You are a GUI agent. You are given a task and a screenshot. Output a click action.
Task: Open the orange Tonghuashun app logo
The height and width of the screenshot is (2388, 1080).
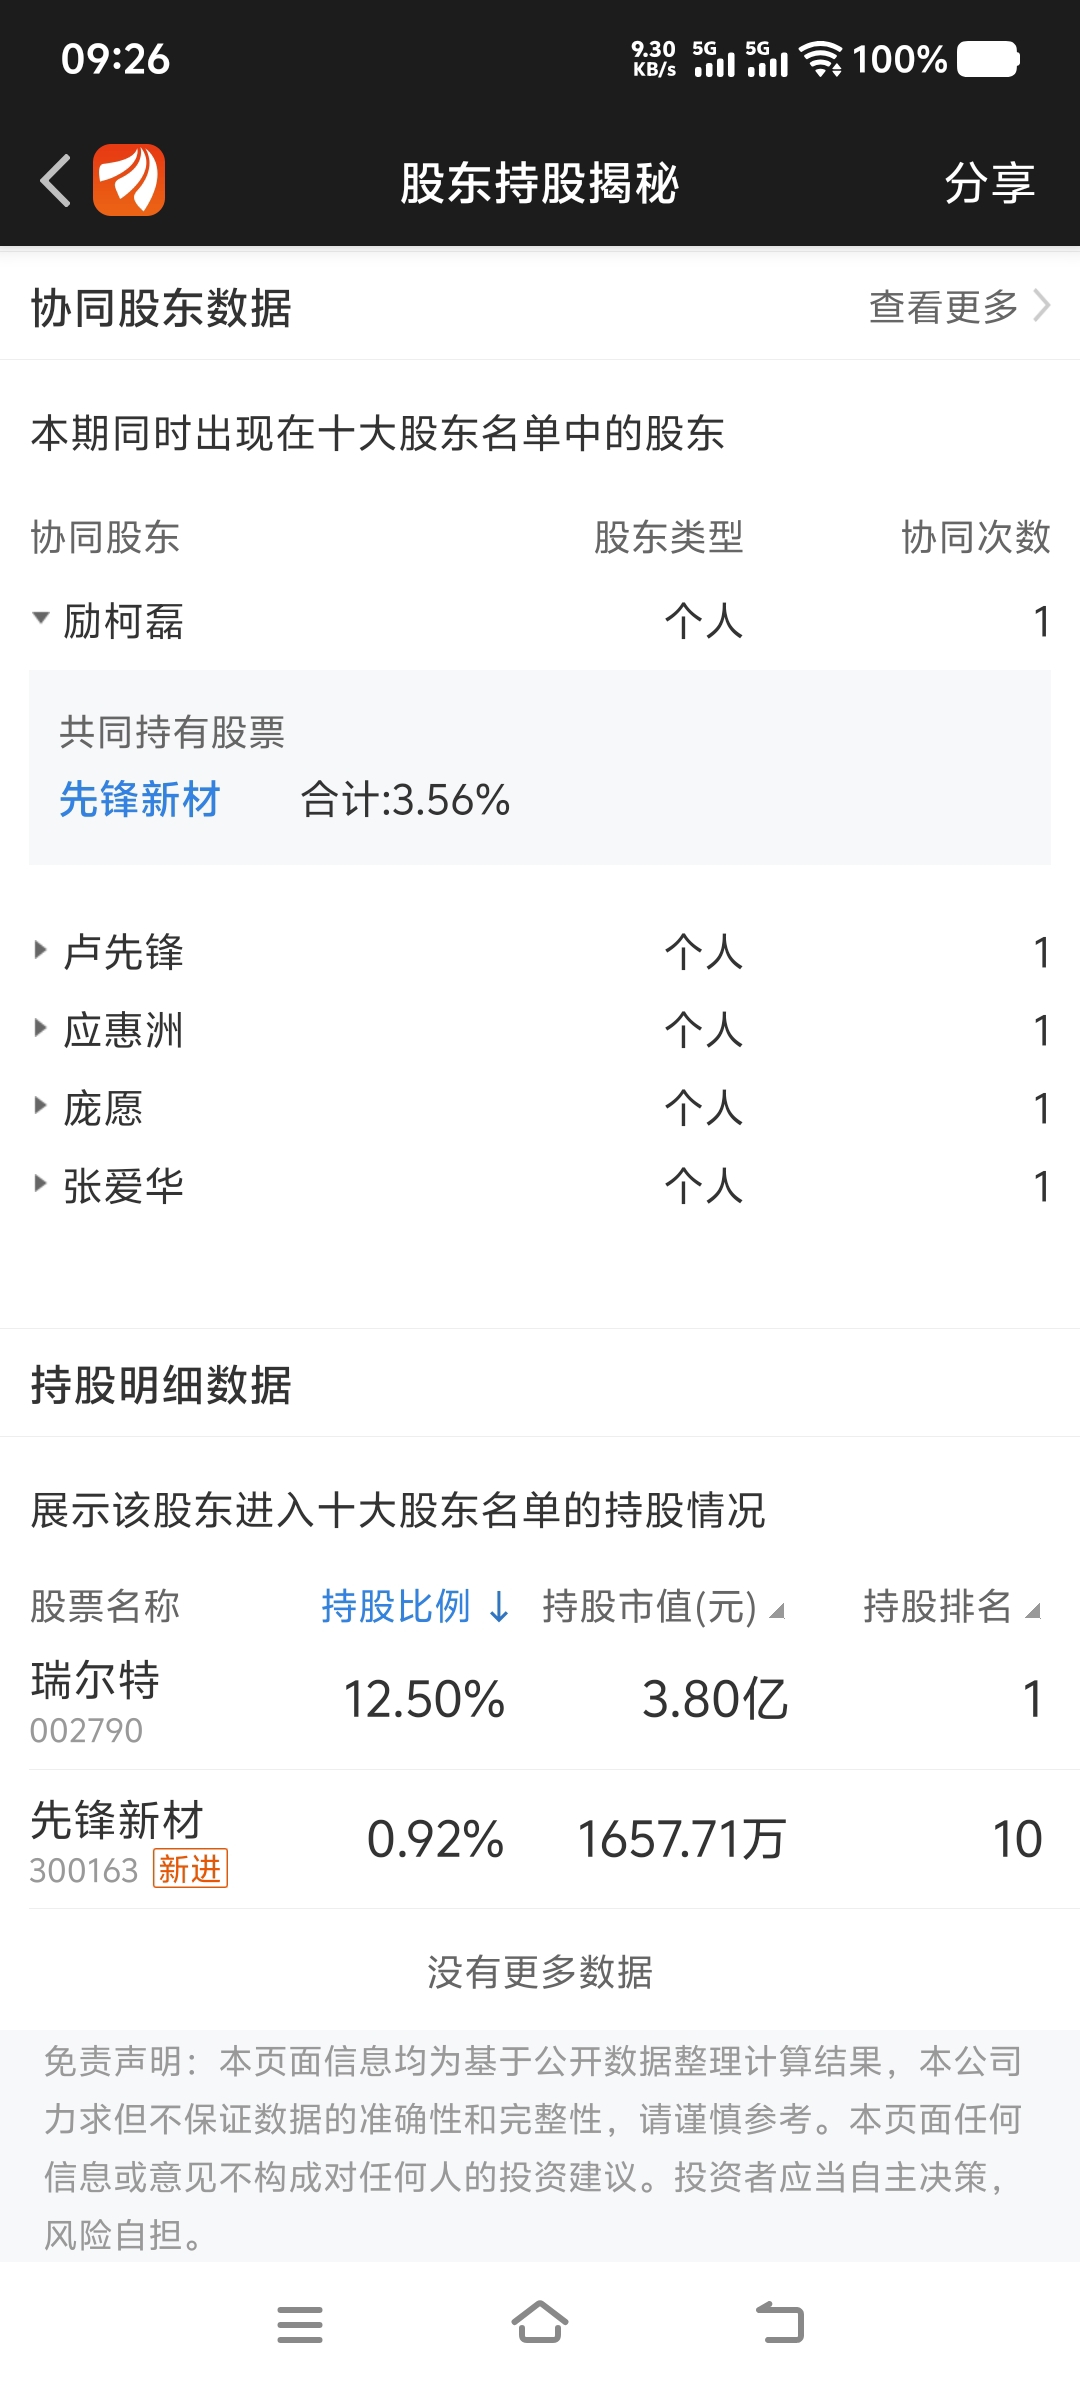(129, 180)
